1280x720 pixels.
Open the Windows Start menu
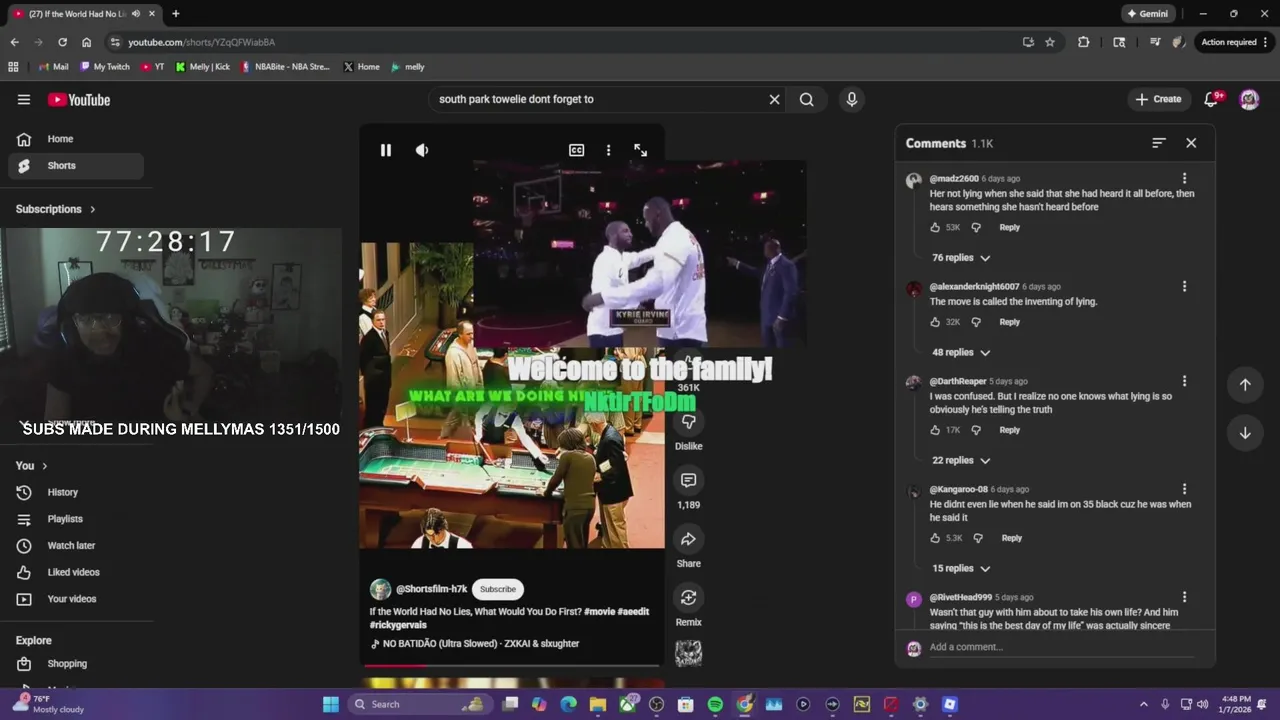coord(331,704)
